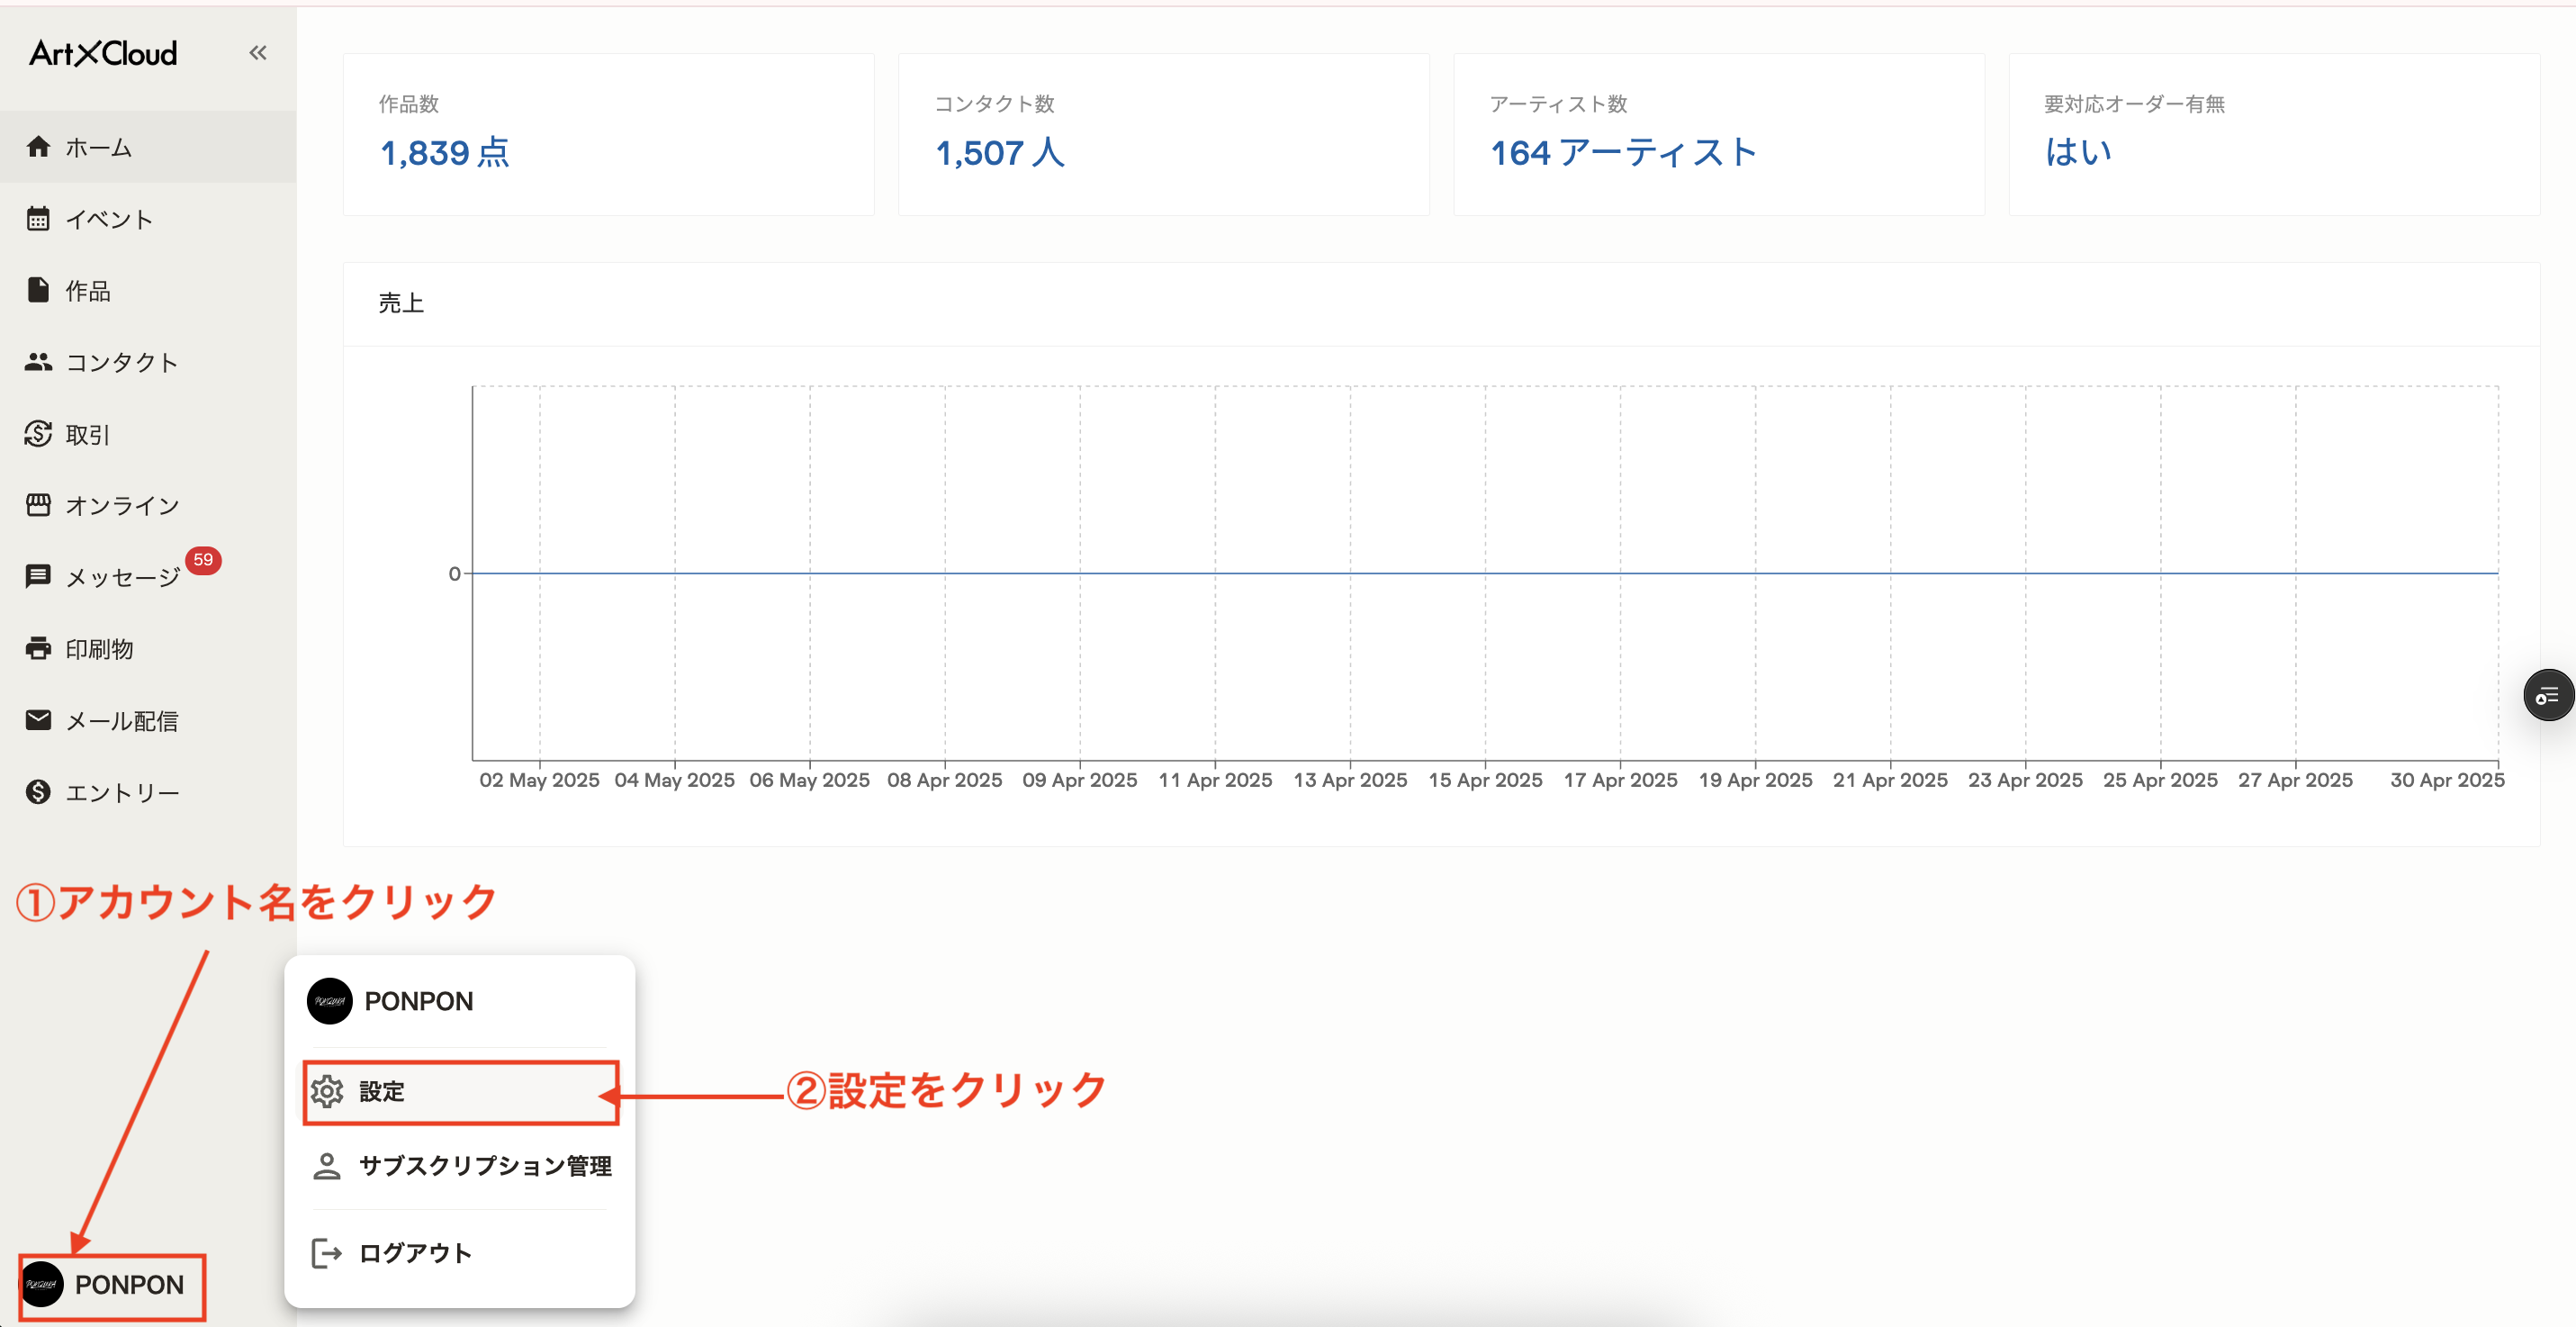This screenshot has height=1327, width=2576.
Task: Click the ArtXCloud logo
Action: click(x=103, y=53)
